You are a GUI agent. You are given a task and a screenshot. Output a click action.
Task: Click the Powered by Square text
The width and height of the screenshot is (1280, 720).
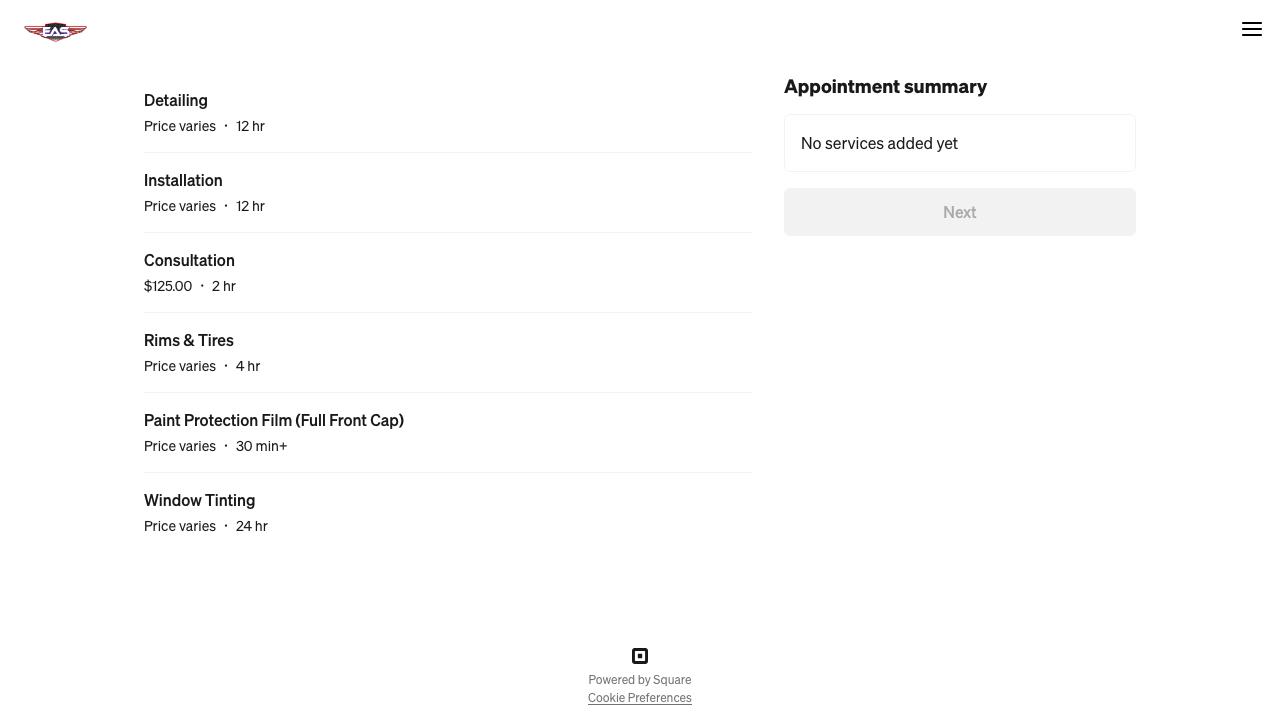point(640,680)
